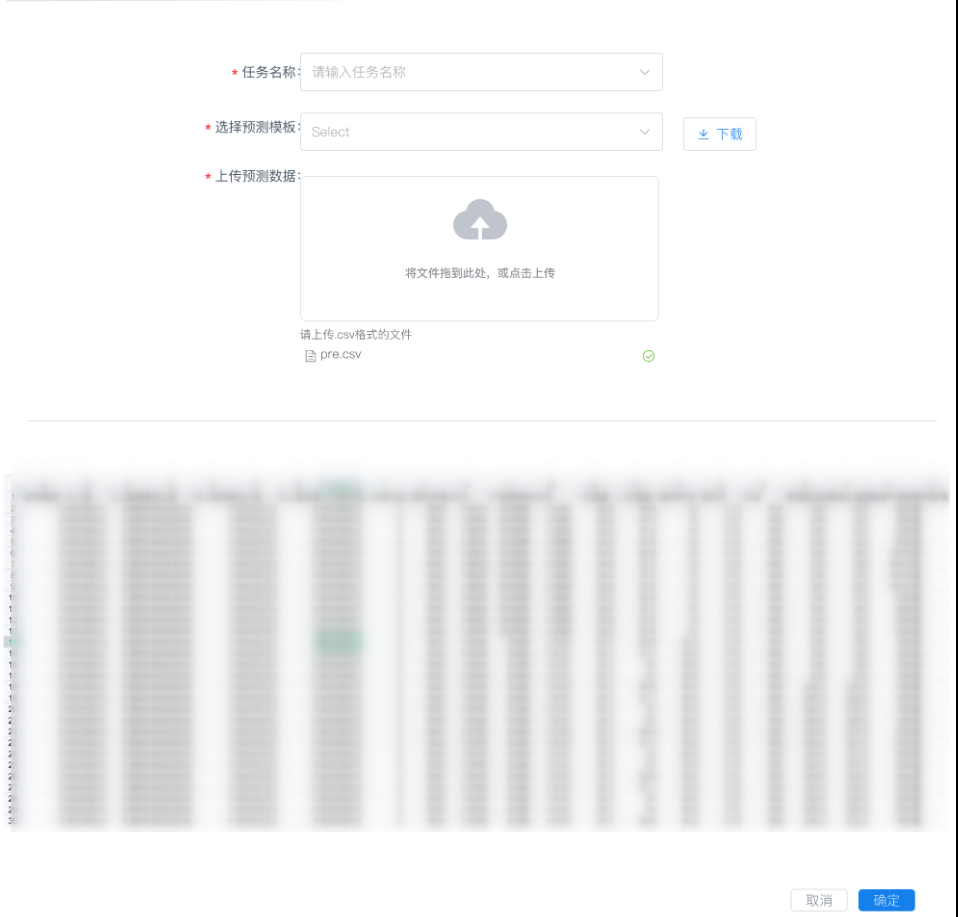Click the blurred spreadsheet preview image
This screenshot has height=917, width=958.
[478, 650]
